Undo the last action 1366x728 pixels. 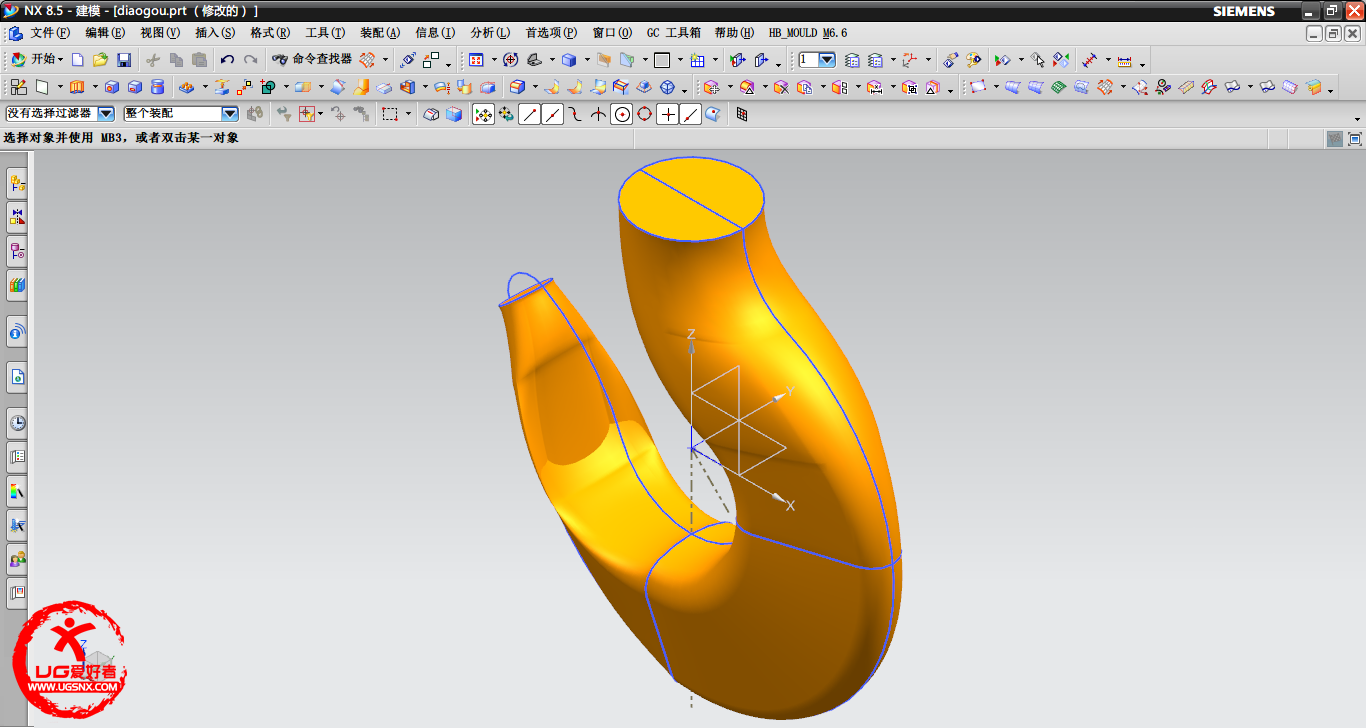point(227,60)
